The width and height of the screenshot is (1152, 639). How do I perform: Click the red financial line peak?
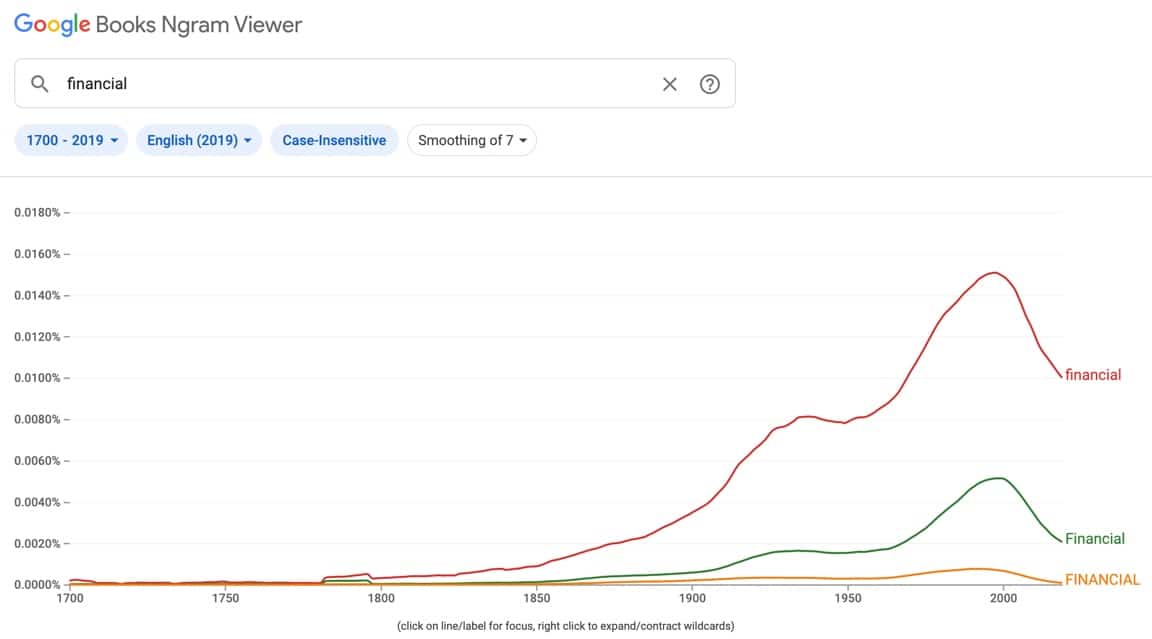995,272
